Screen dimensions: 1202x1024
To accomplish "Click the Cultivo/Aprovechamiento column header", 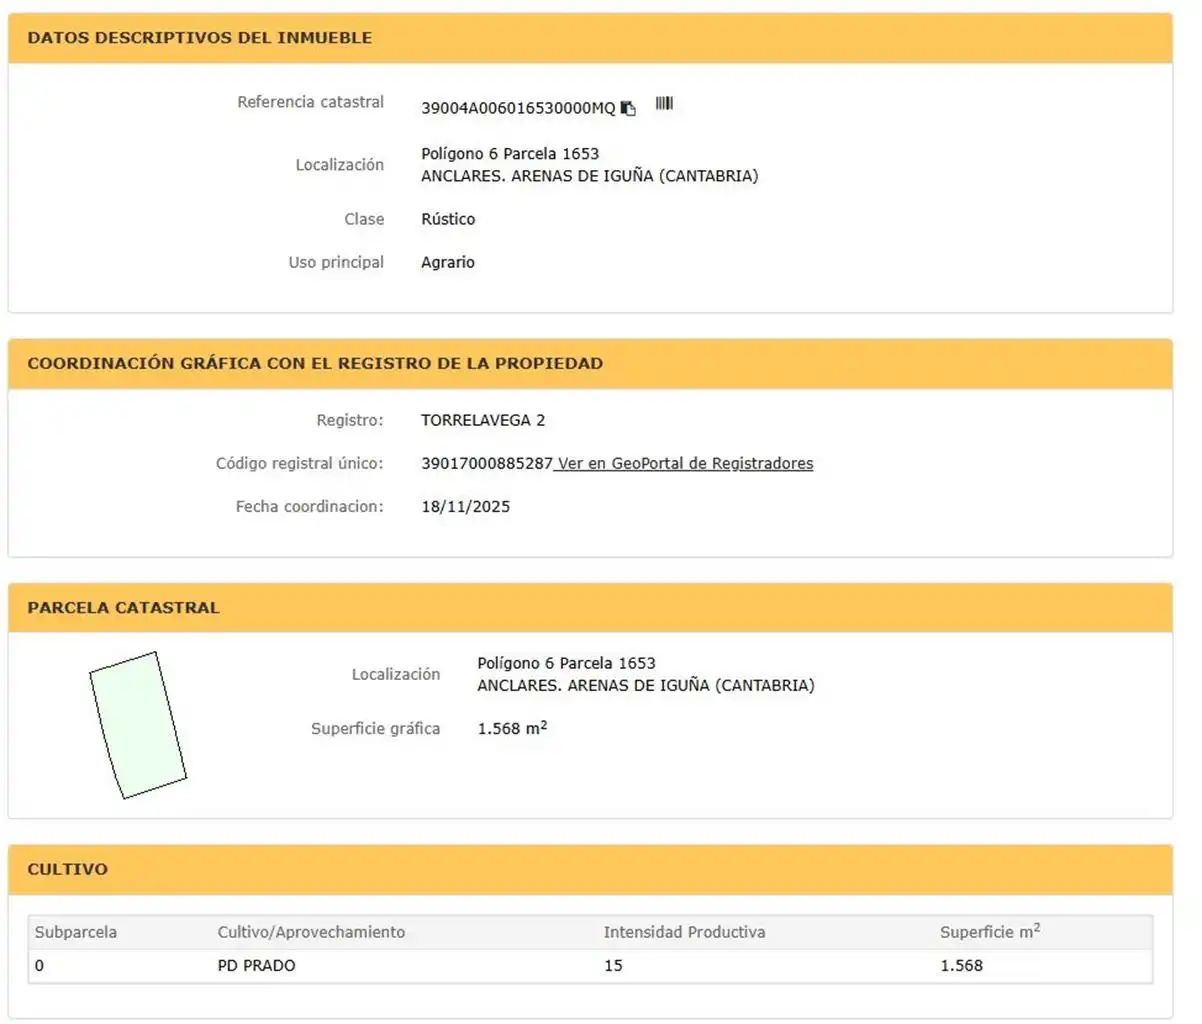I will 311,932.
